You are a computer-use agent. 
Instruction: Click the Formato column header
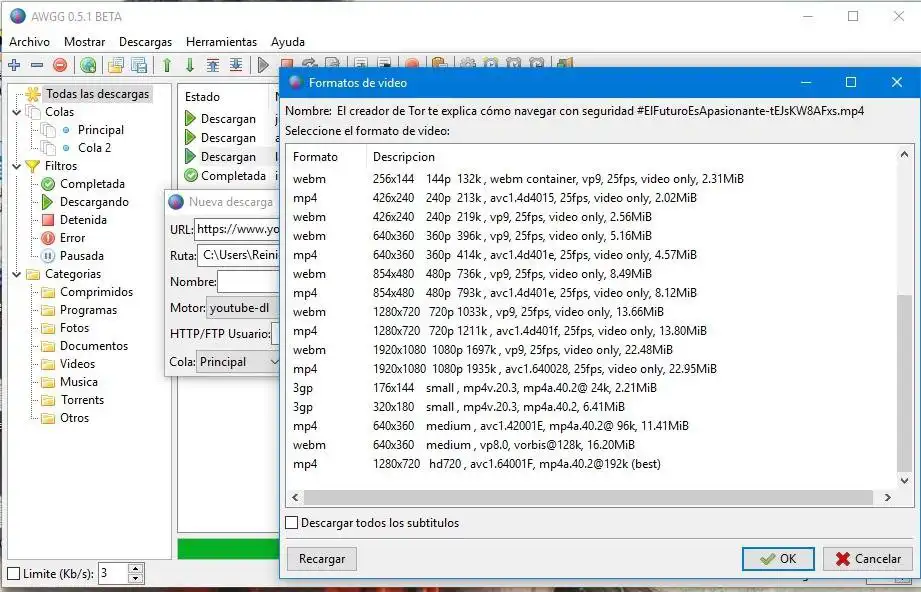click(326, 157)
